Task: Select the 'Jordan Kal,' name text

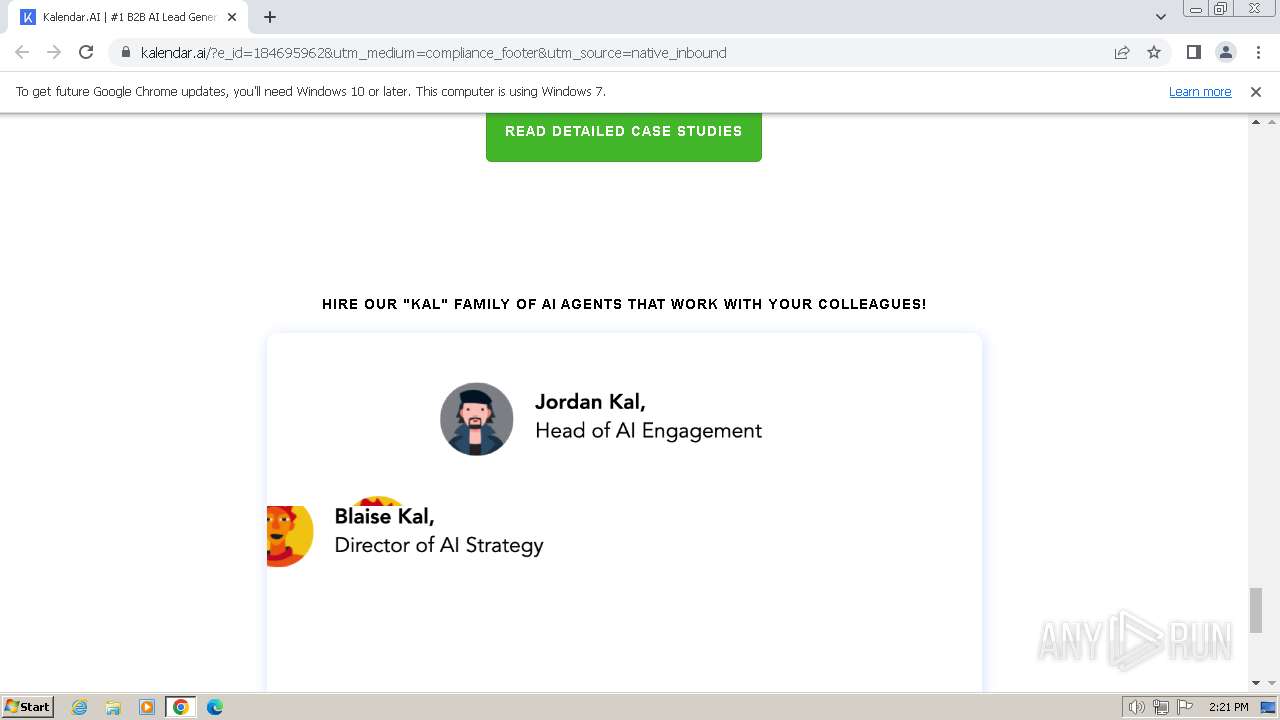Action: pyautogui.click(x=590, y=402)
